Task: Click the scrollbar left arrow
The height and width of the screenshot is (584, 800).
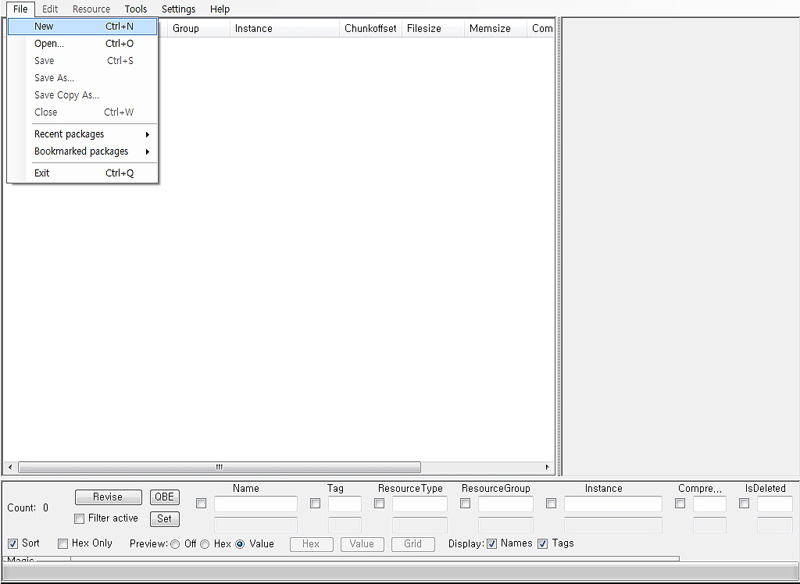Action: tap(10, 467)
